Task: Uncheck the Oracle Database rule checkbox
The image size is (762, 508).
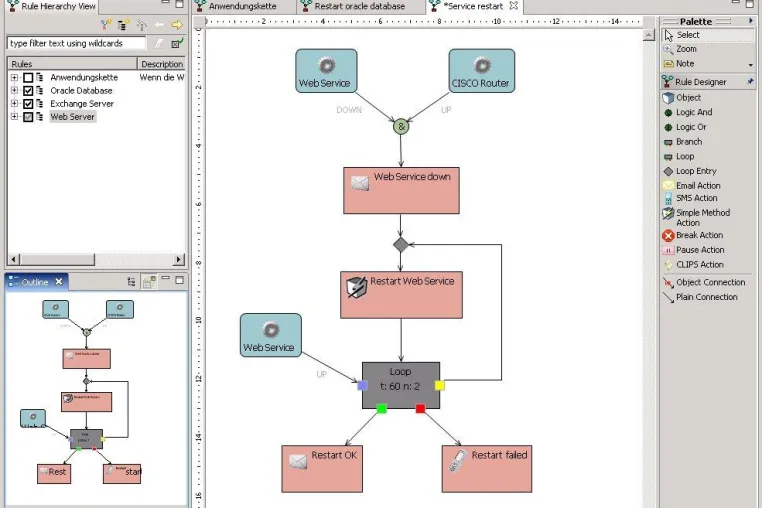Action: pos(28,91)
